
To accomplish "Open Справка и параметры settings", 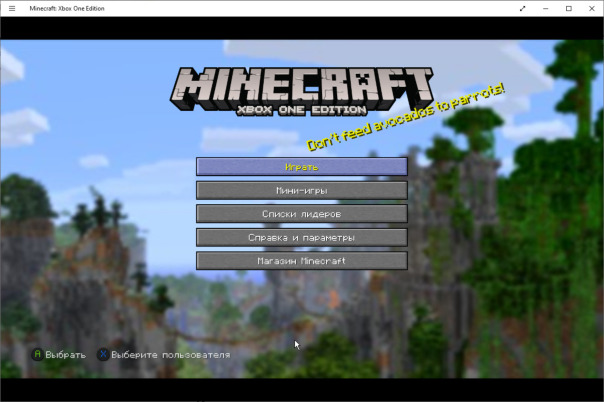I will (x=302, y=237).
